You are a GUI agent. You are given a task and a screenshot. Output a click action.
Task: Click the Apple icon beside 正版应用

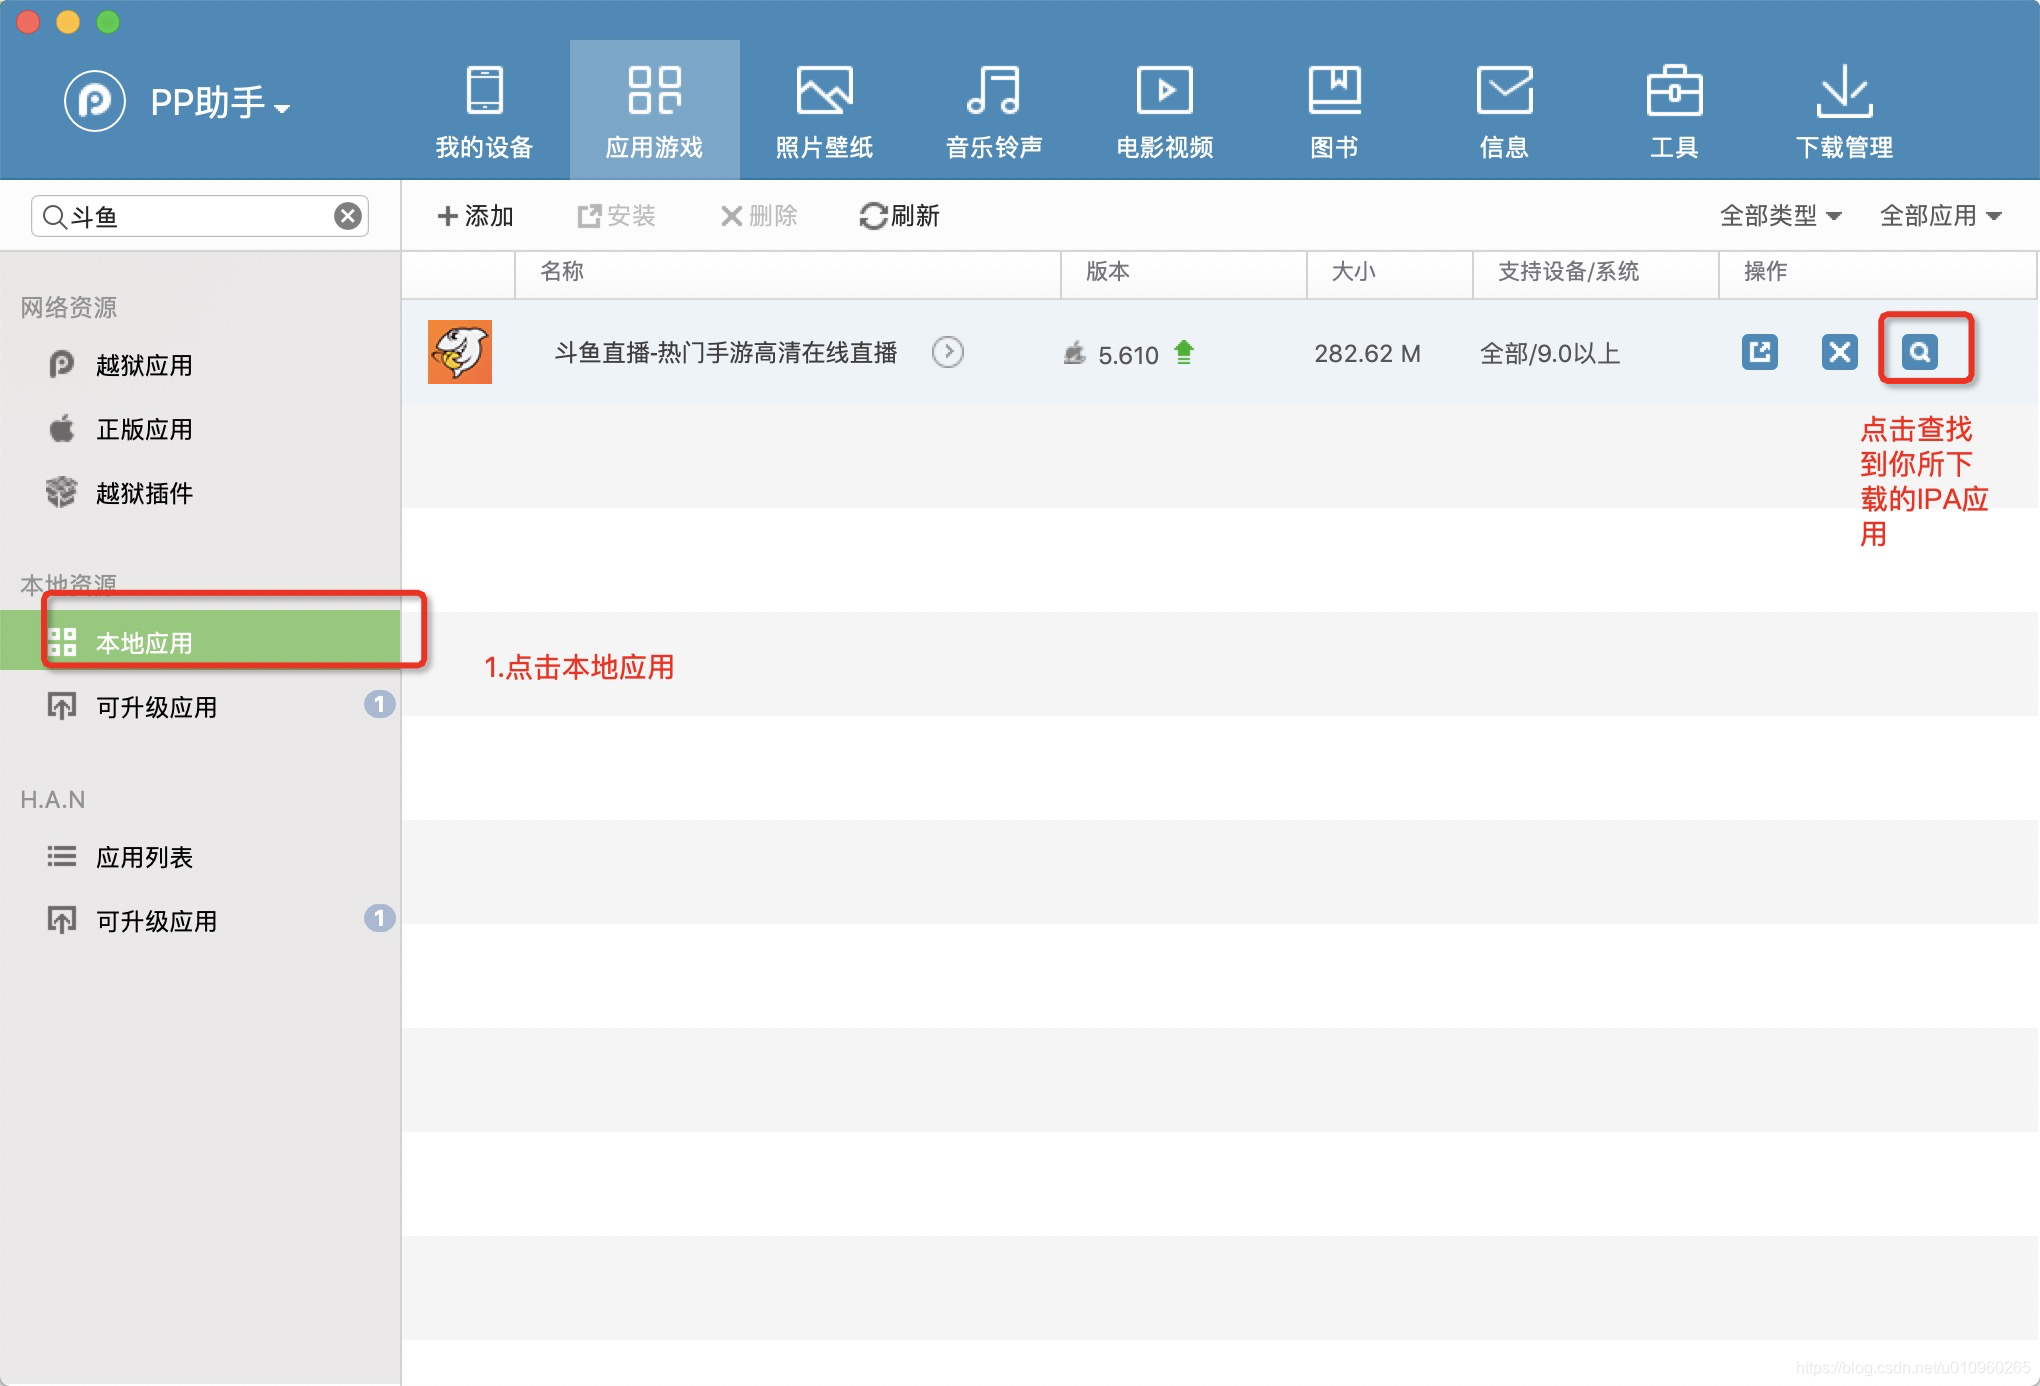tap(62, 428)
